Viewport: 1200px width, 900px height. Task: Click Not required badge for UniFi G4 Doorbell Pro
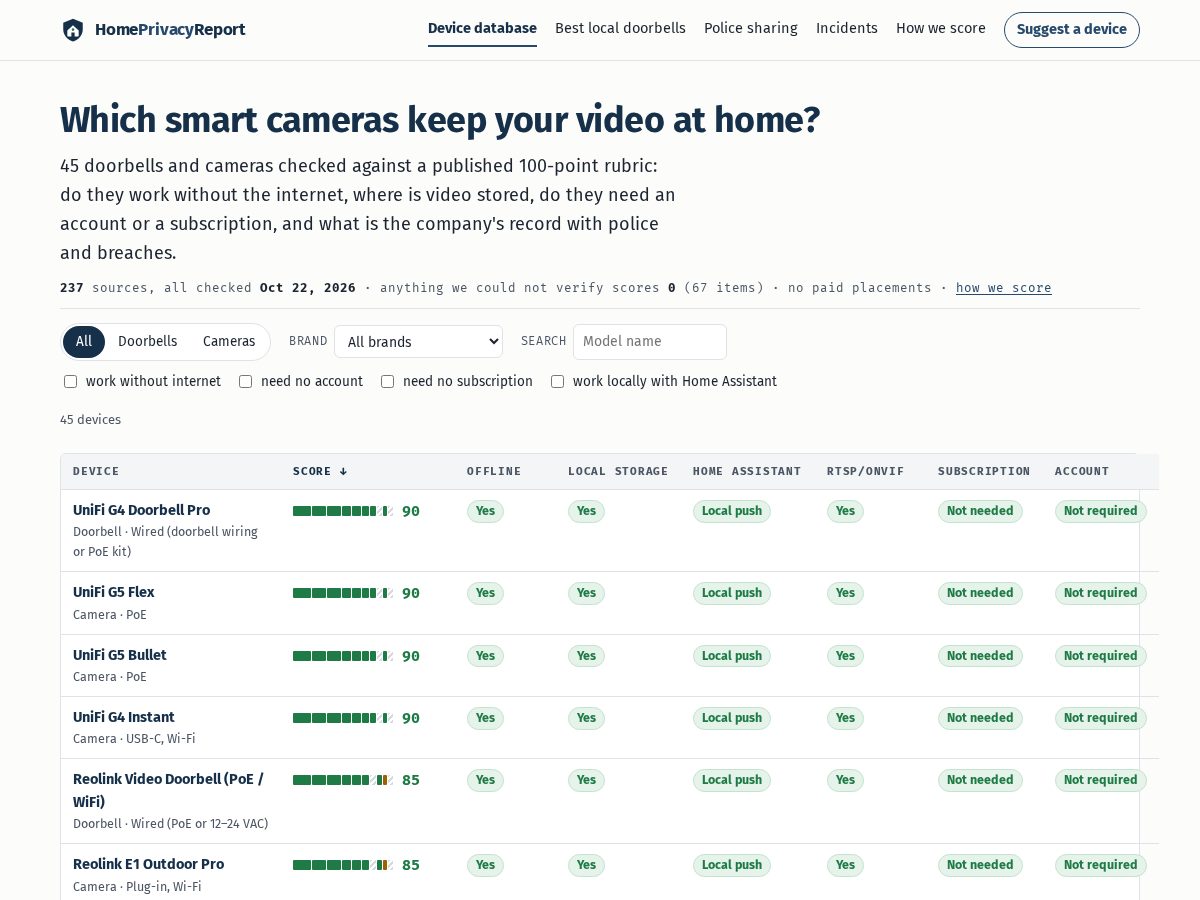point(1100,511)
